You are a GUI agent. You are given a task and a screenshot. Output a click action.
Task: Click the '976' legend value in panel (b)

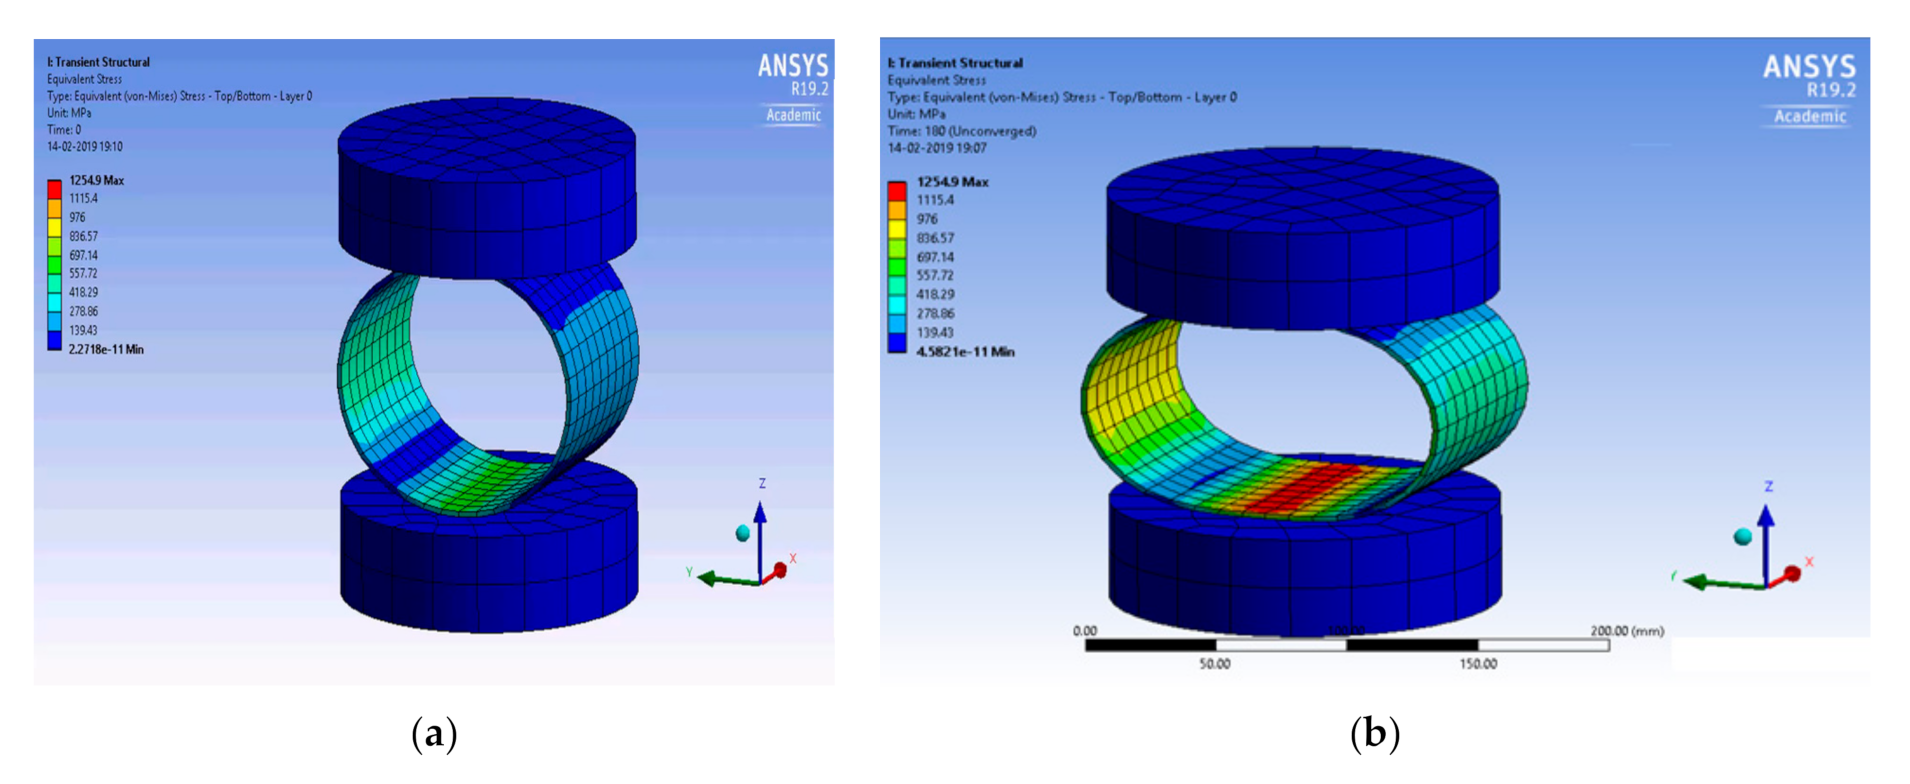(927, 219)
